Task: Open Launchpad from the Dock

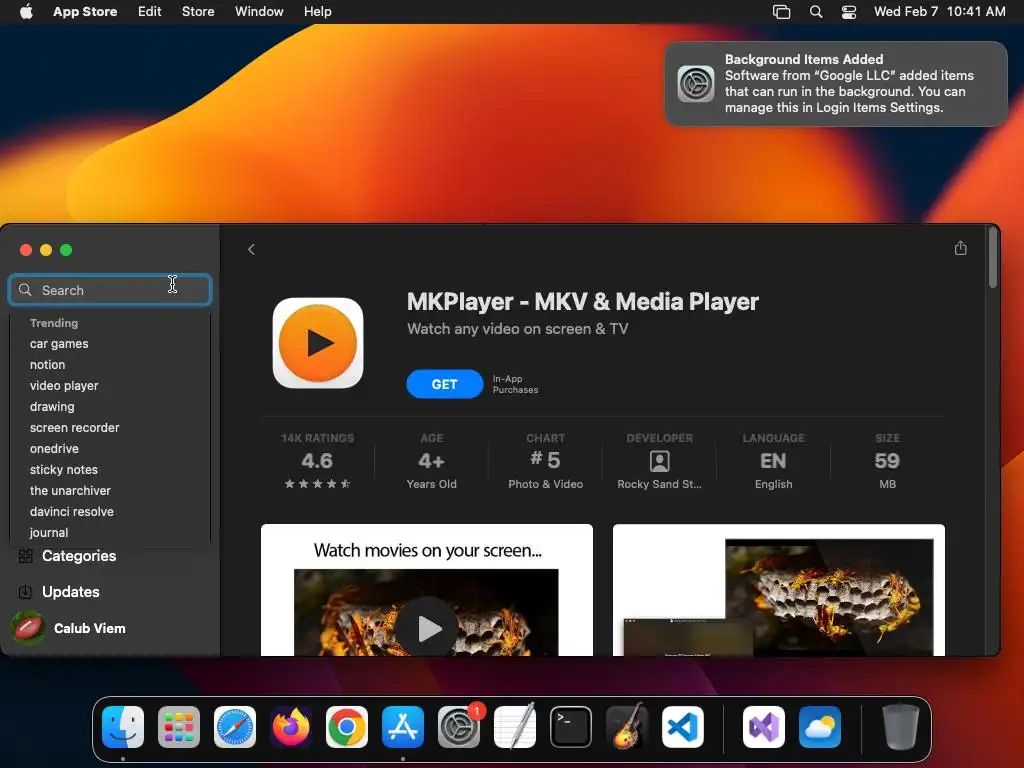Action: click(x=179, y=727)
